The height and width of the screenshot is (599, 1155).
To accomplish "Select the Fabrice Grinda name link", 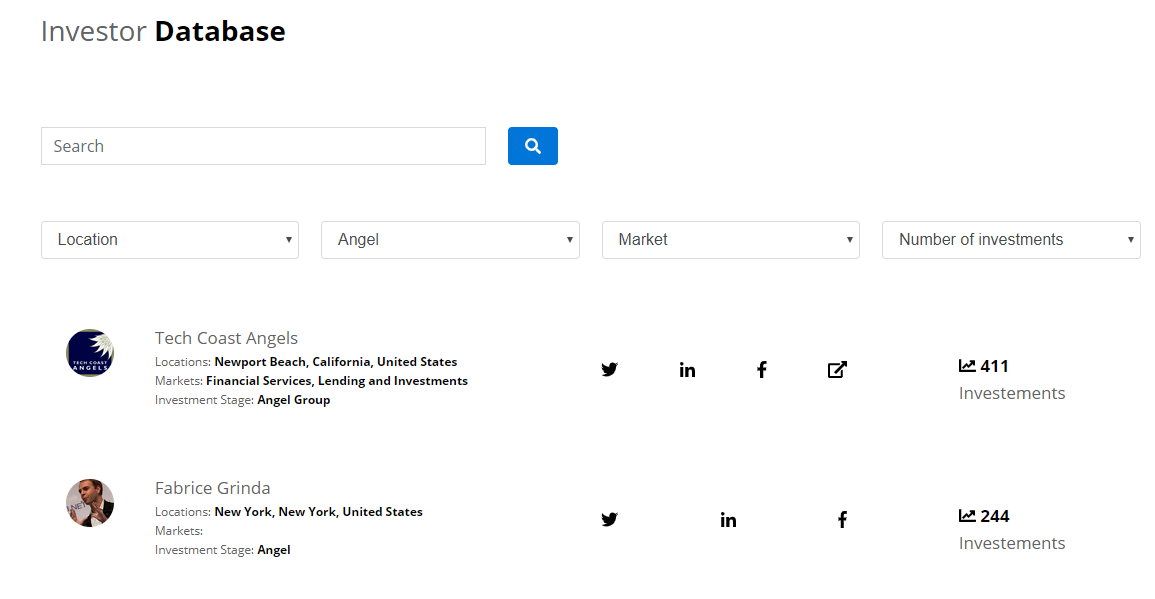I will pos(212,487).
